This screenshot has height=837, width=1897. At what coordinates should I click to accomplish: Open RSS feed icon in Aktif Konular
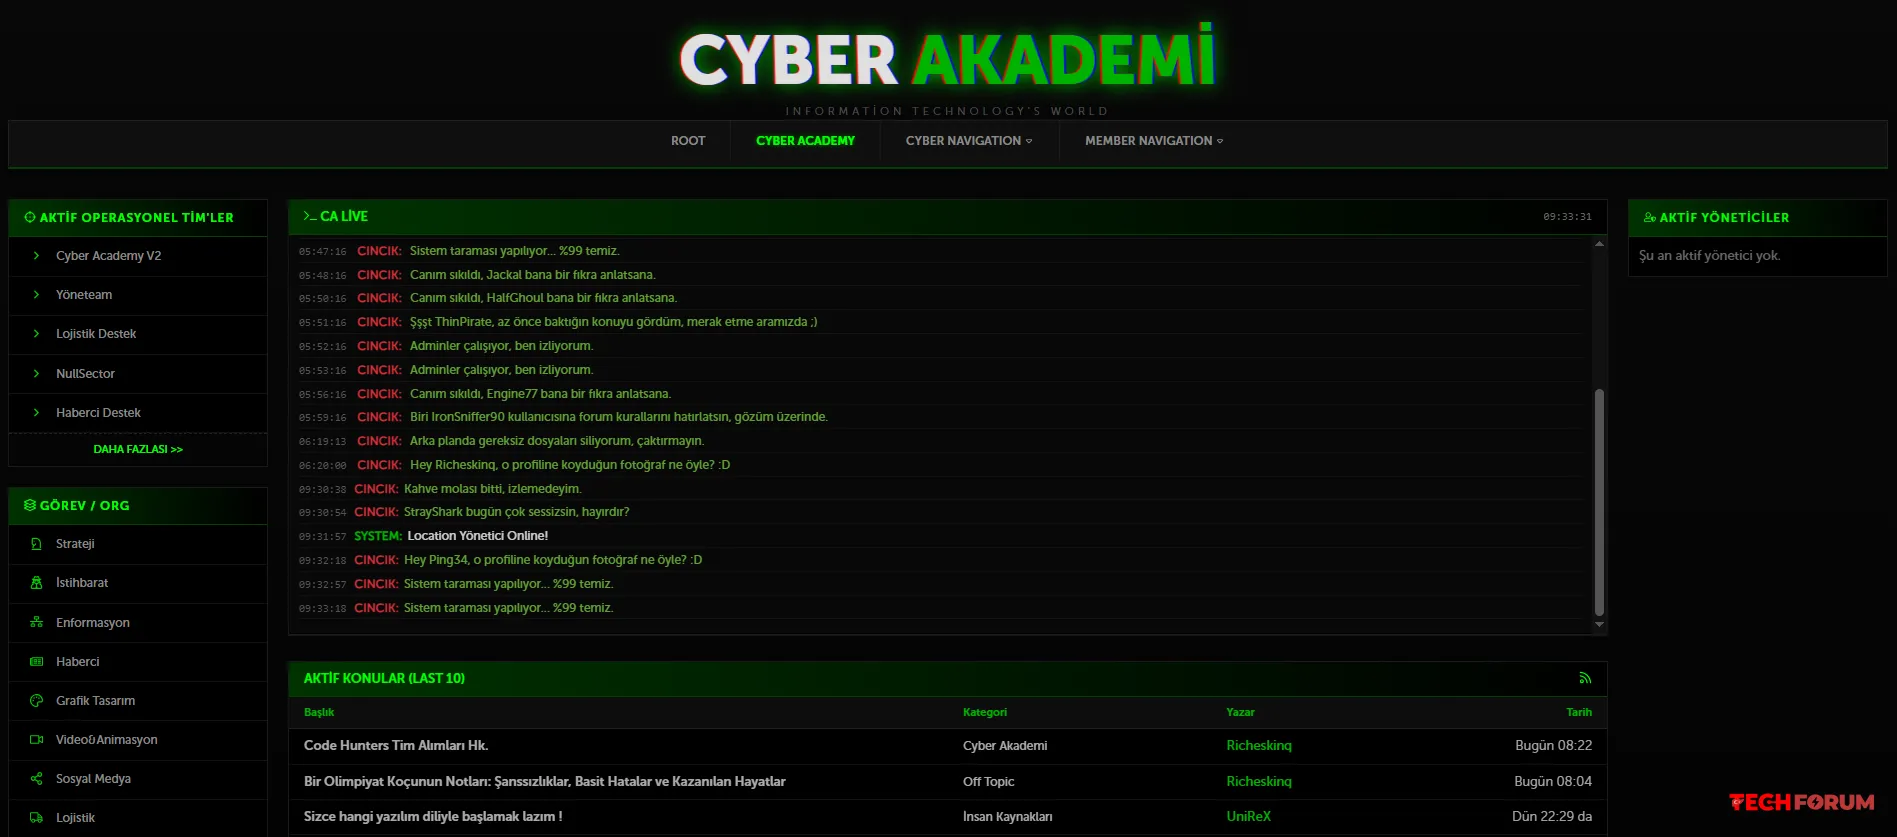pos(1585,678)
